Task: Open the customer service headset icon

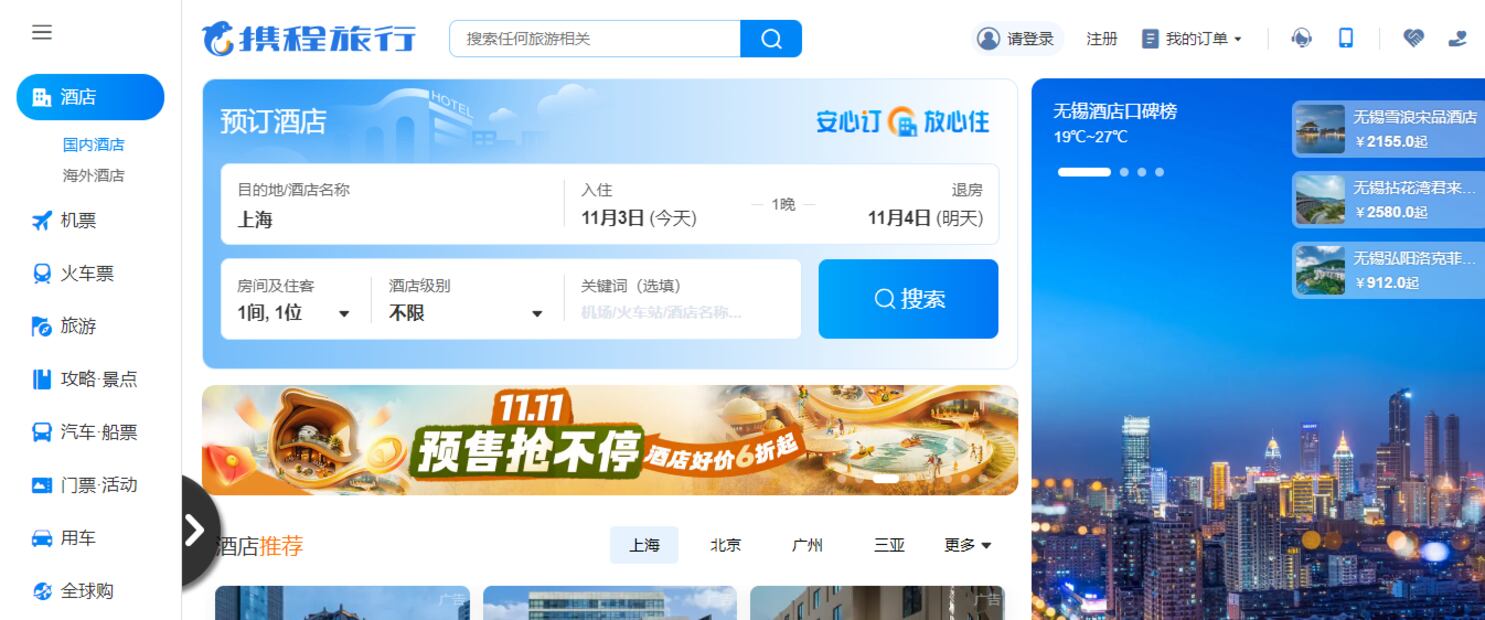Action: [1301, 38]
